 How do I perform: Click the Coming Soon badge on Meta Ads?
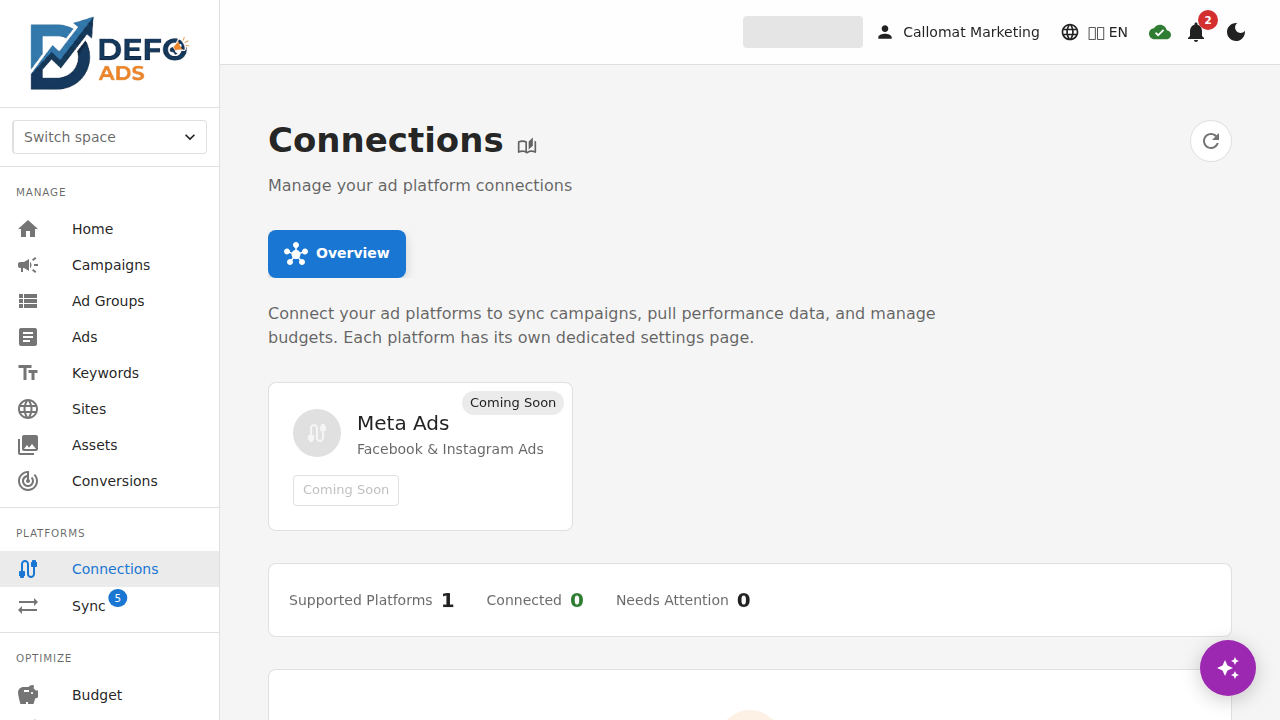tap(513, 403)
